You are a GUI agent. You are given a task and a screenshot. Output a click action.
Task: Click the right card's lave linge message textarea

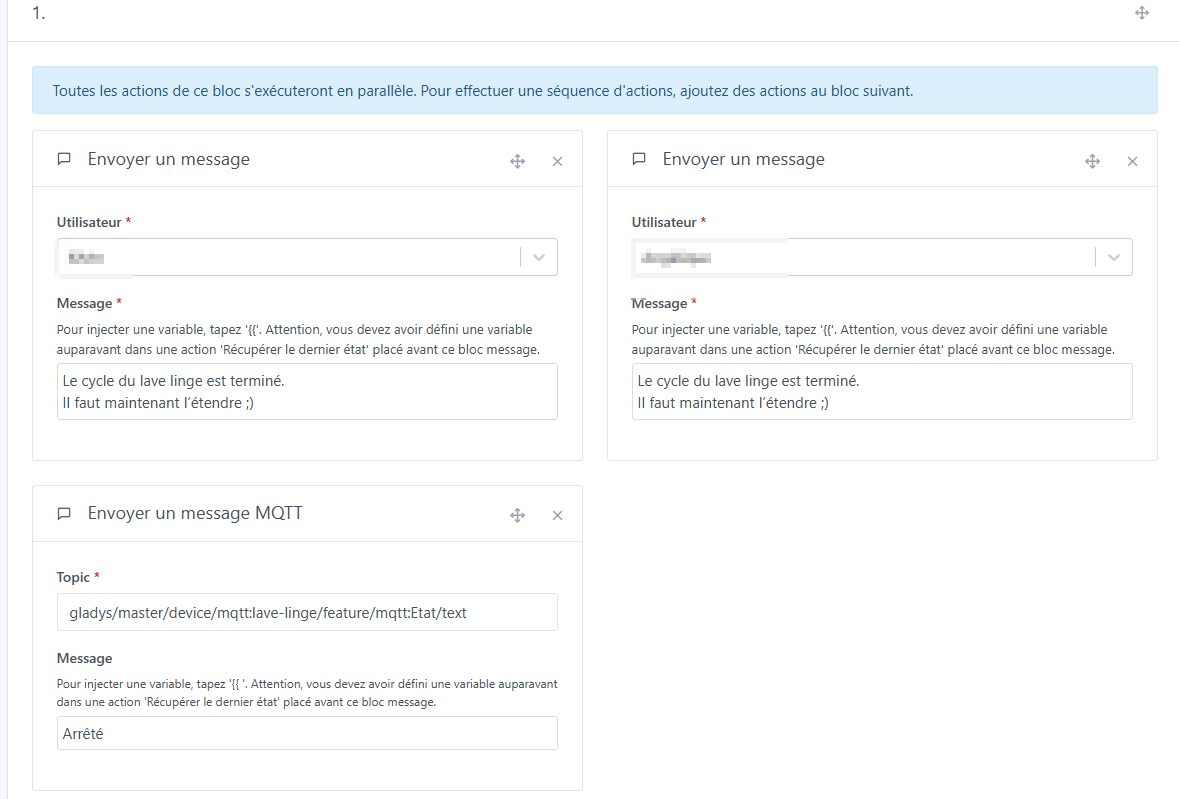pyautogui.click(x=882, y=391)
